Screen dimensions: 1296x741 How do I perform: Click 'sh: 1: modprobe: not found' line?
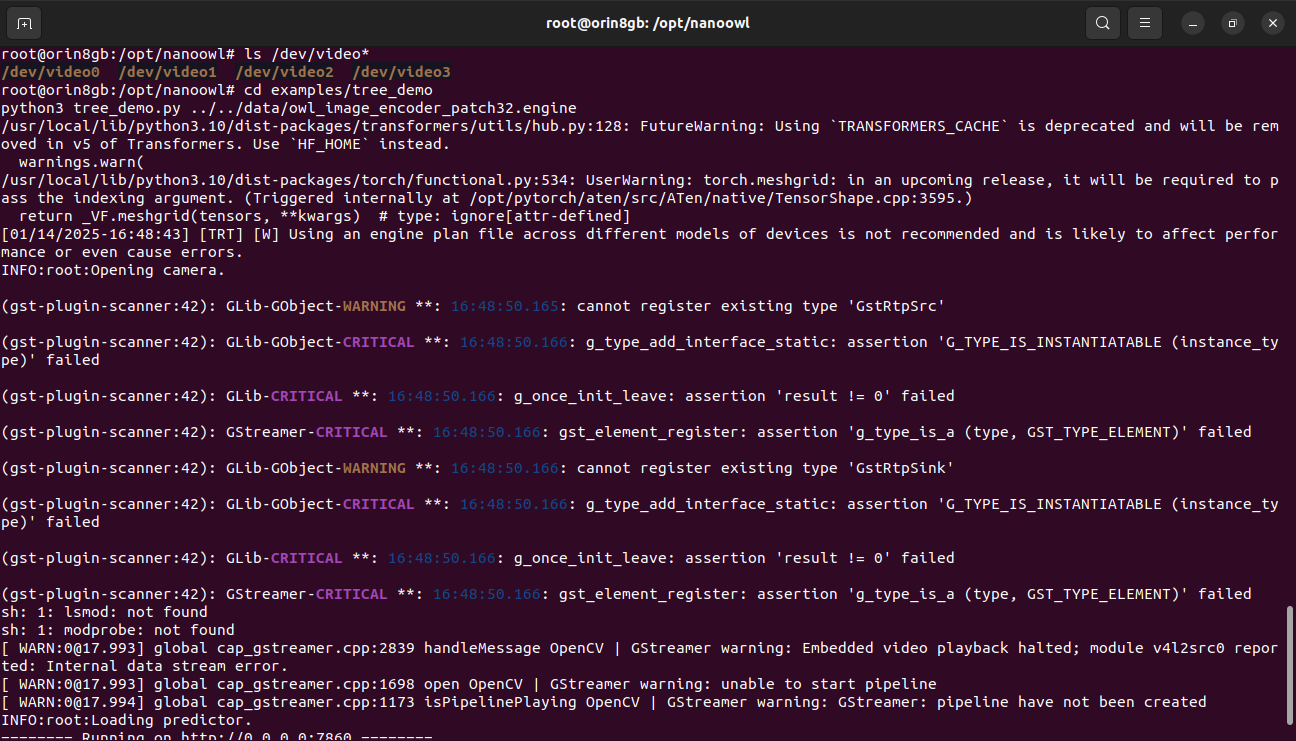click(119, 630)
